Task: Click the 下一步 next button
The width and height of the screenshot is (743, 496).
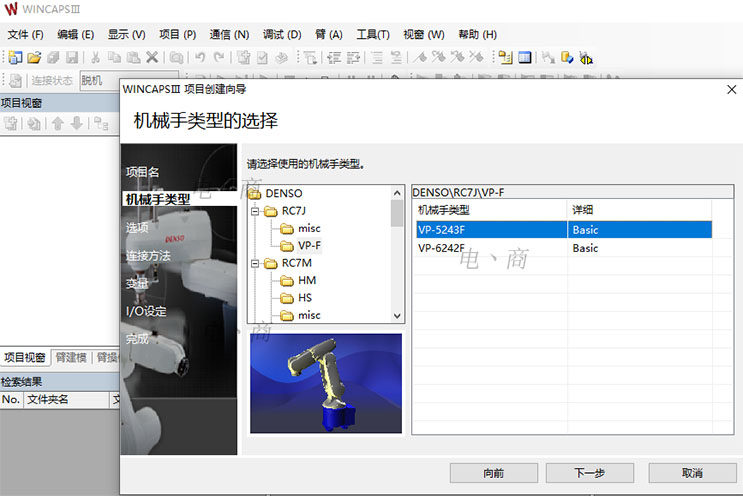Action: [x=590, y=473]
